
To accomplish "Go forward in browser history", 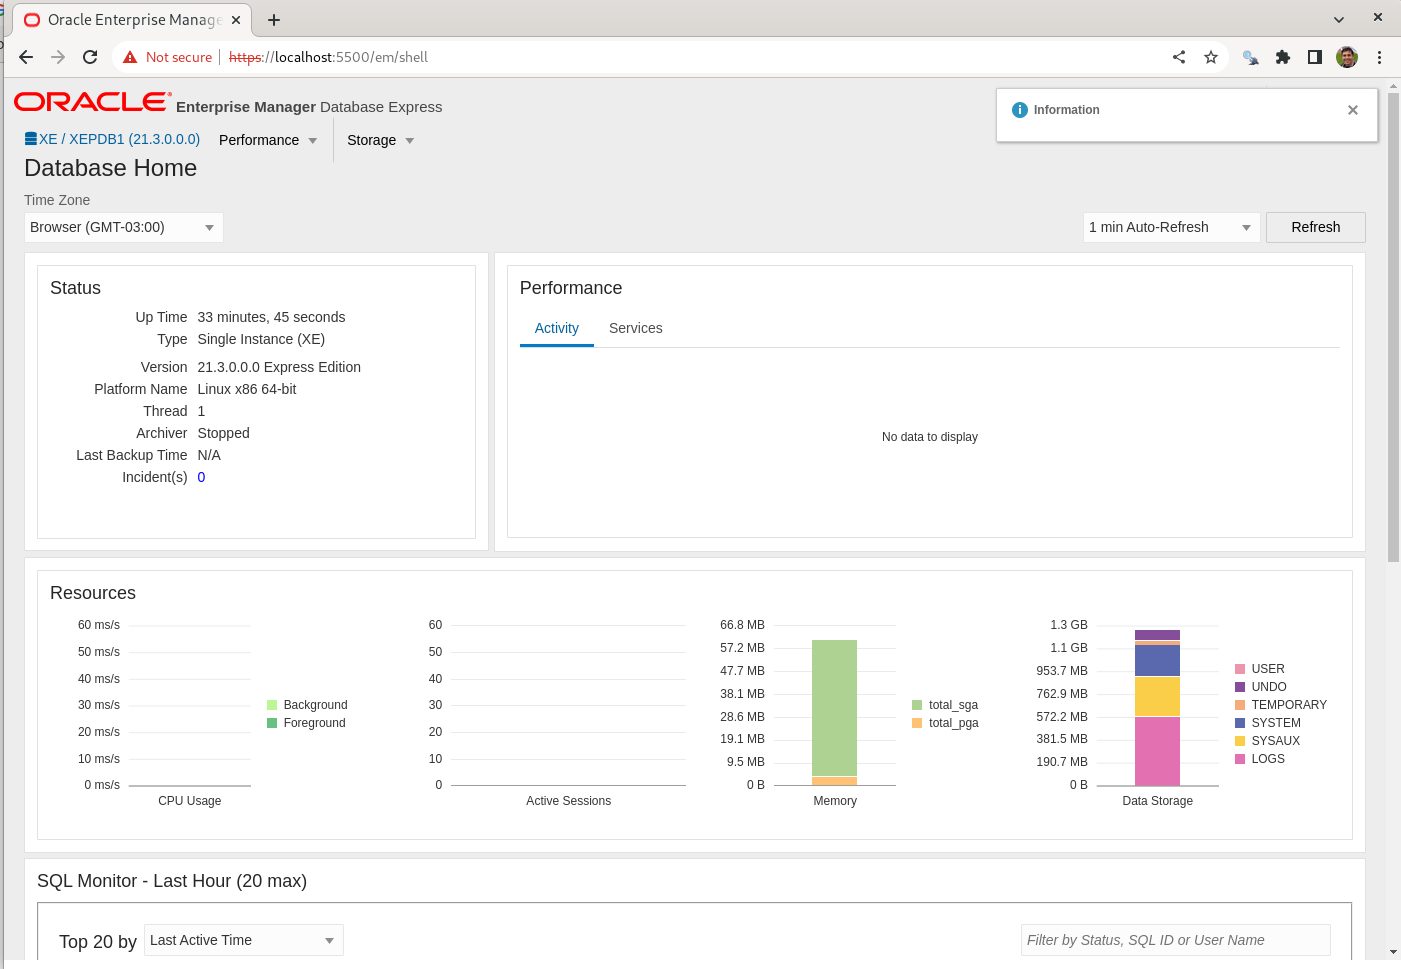I will point(58,57).
